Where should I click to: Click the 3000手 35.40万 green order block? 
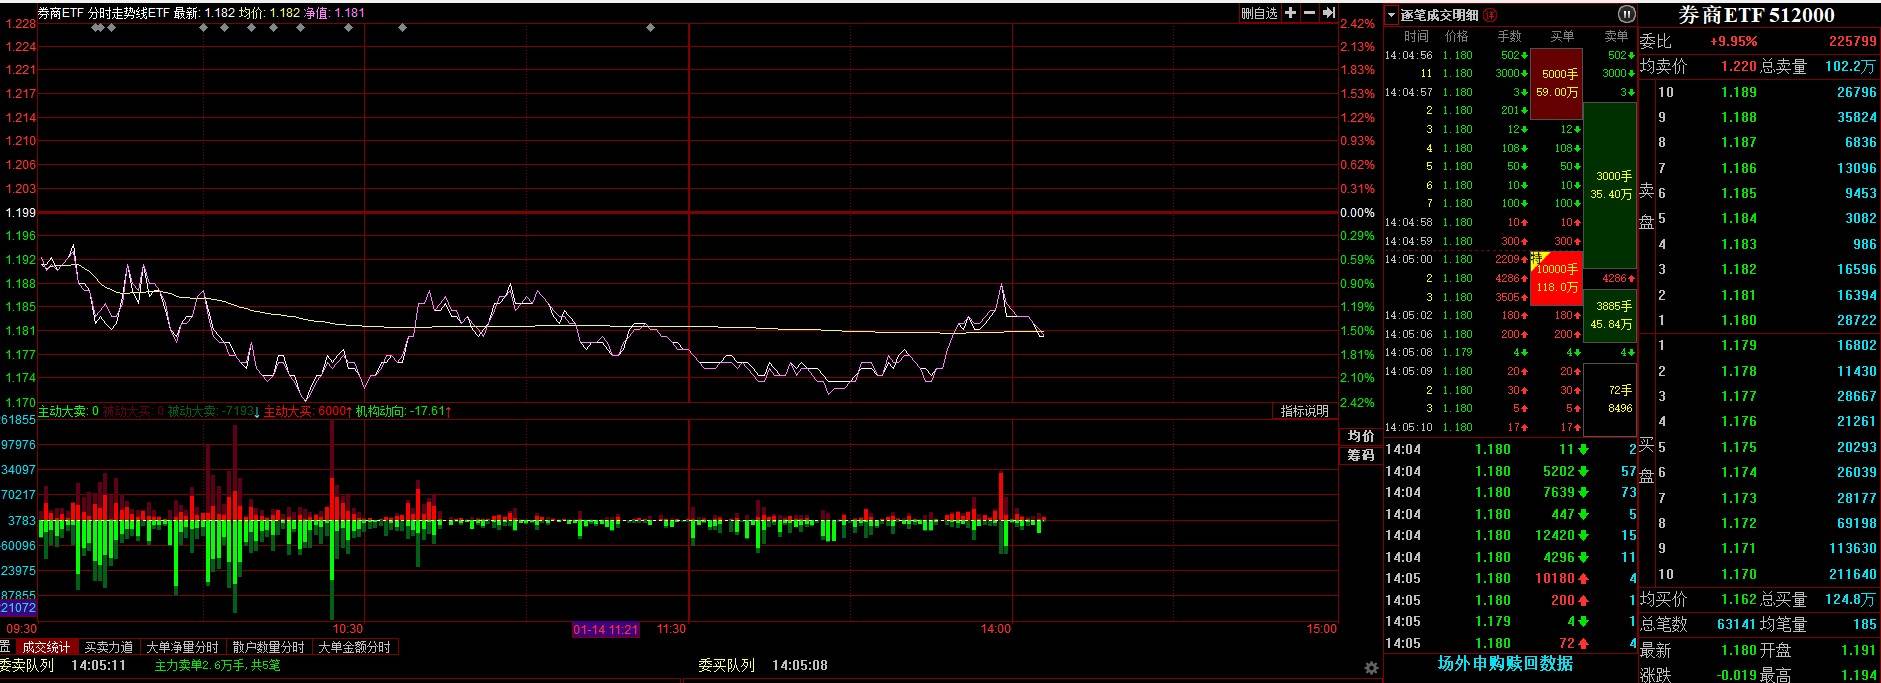[x=1610, y=185]
